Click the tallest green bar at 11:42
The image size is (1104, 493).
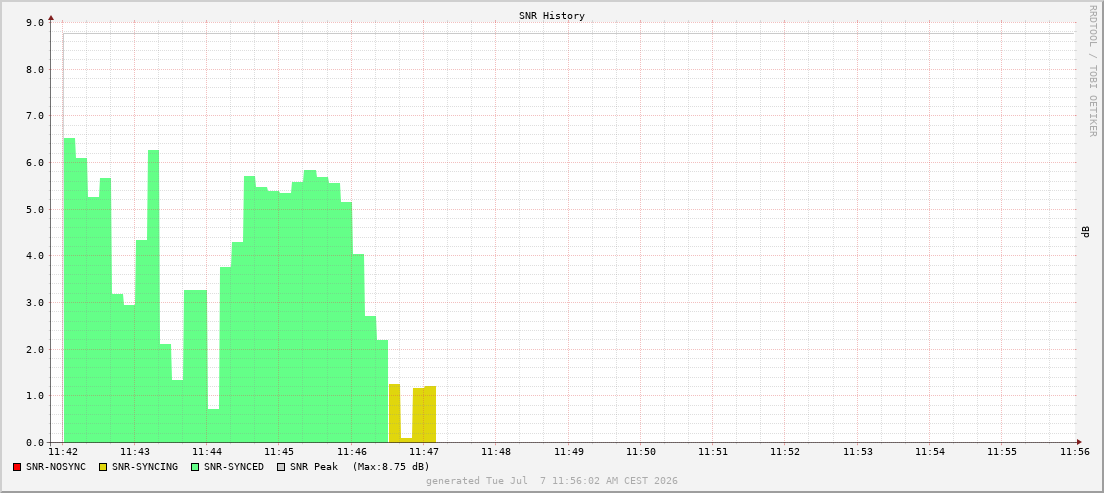(70, 290)
